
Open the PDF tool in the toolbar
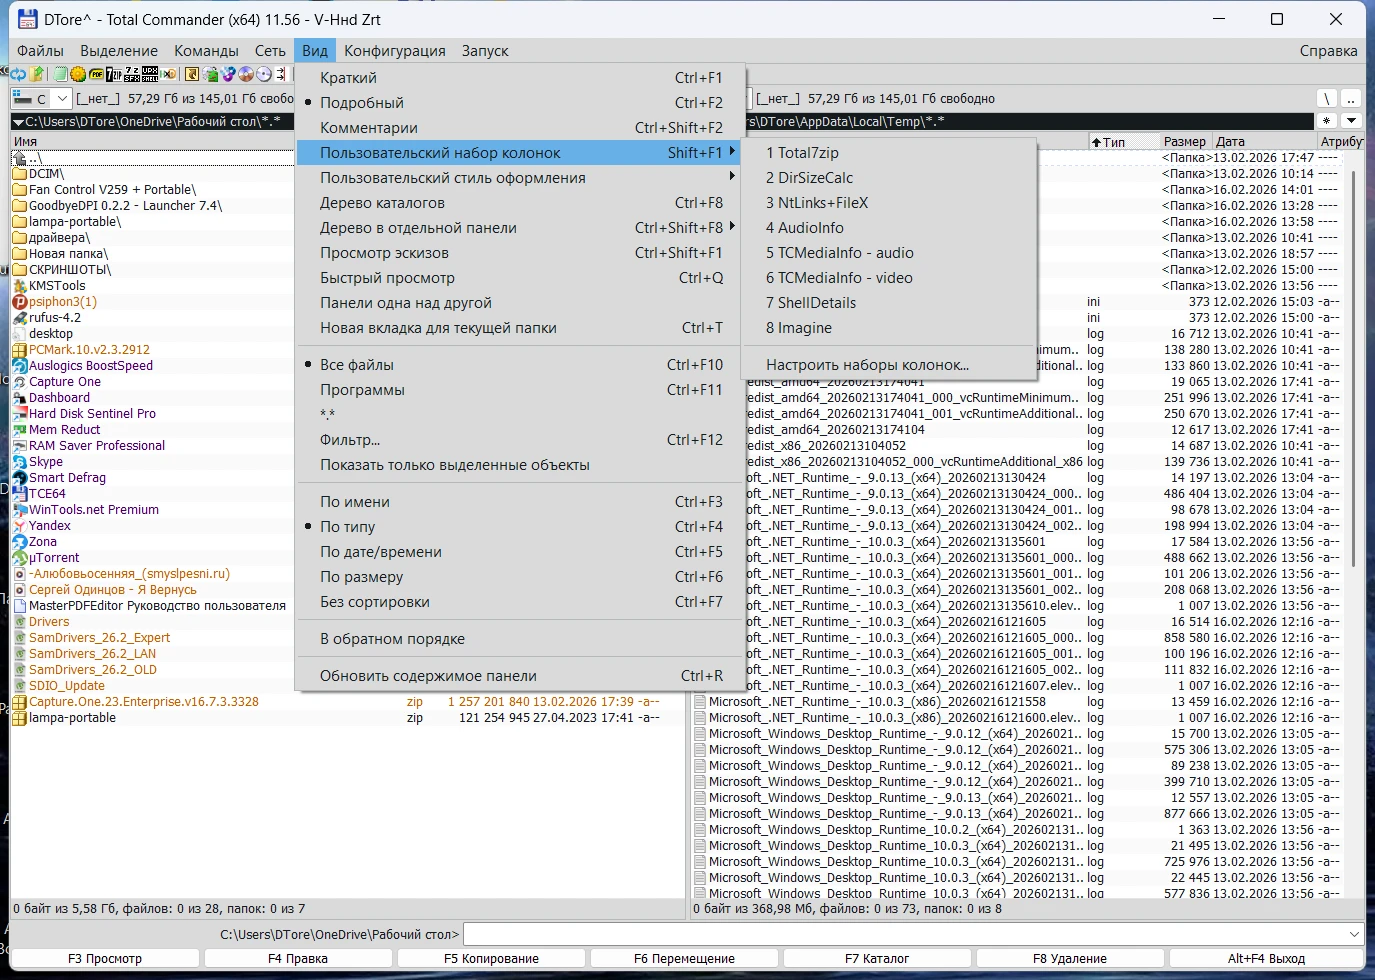[96, 74]
